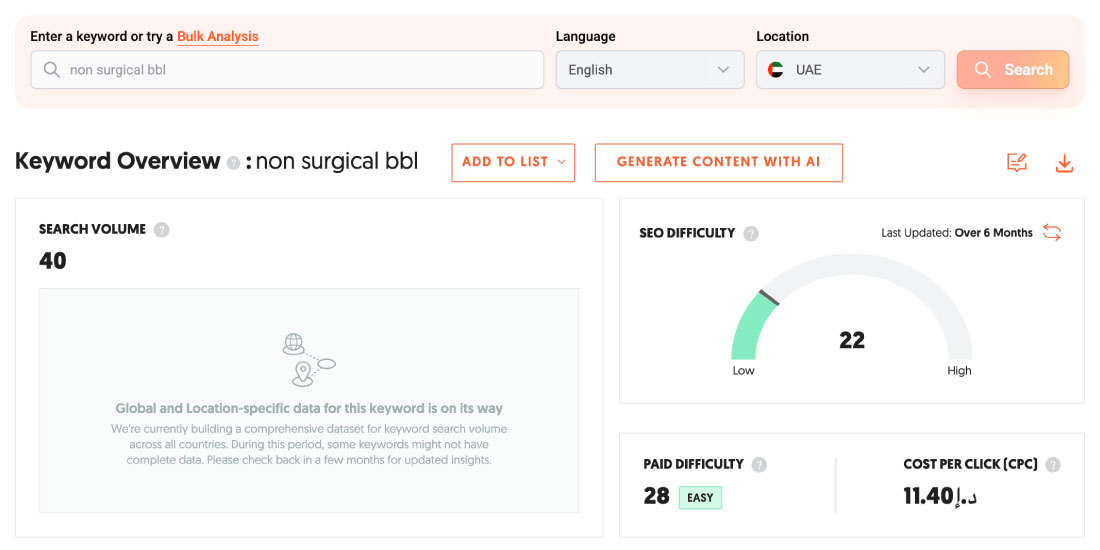The height and width of the screenshot is (550, 1100).
Task: Open the English language dropdown
Action: 650,70
